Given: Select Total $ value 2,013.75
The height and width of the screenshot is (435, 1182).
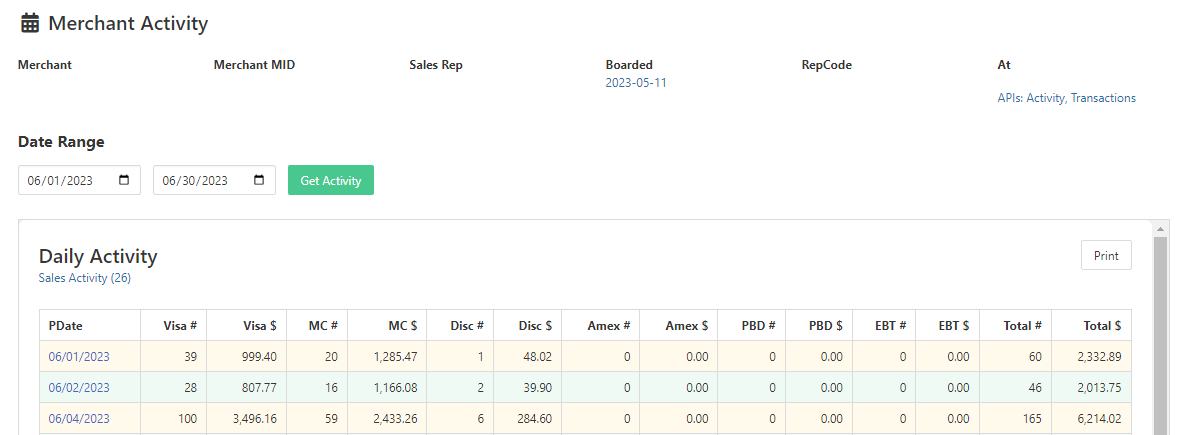Looking at the screenshot, I should [1100, 388].
